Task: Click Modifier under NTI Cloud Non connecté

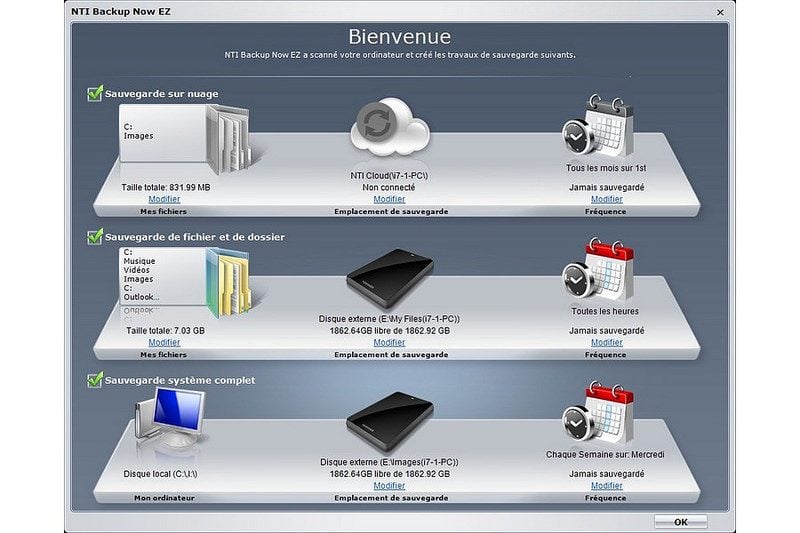Action: coord(389,199)
